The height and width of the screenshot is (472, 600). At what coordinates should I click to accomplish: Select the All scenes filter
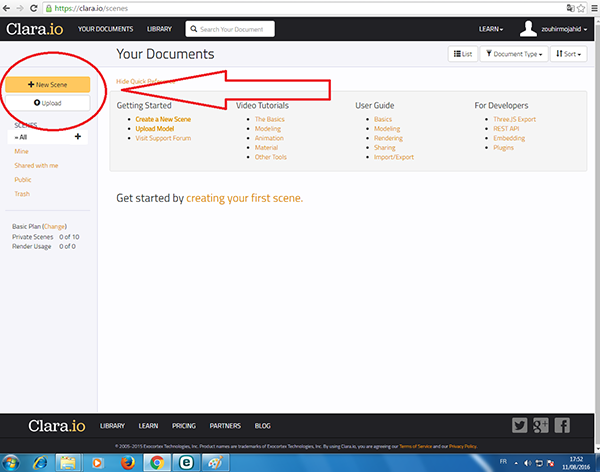point(47,137)
